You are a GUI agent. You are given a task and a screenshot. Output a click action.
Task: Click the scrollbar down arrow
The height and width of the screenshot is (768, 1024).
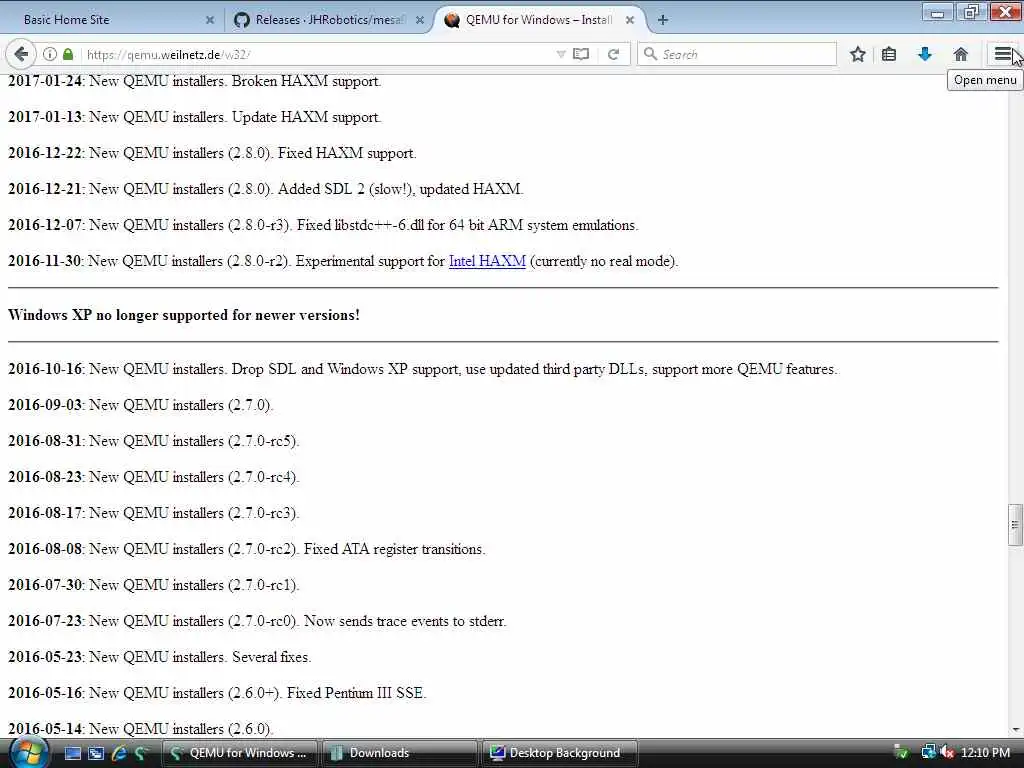pyautogui.click(x=1015, y=729)
